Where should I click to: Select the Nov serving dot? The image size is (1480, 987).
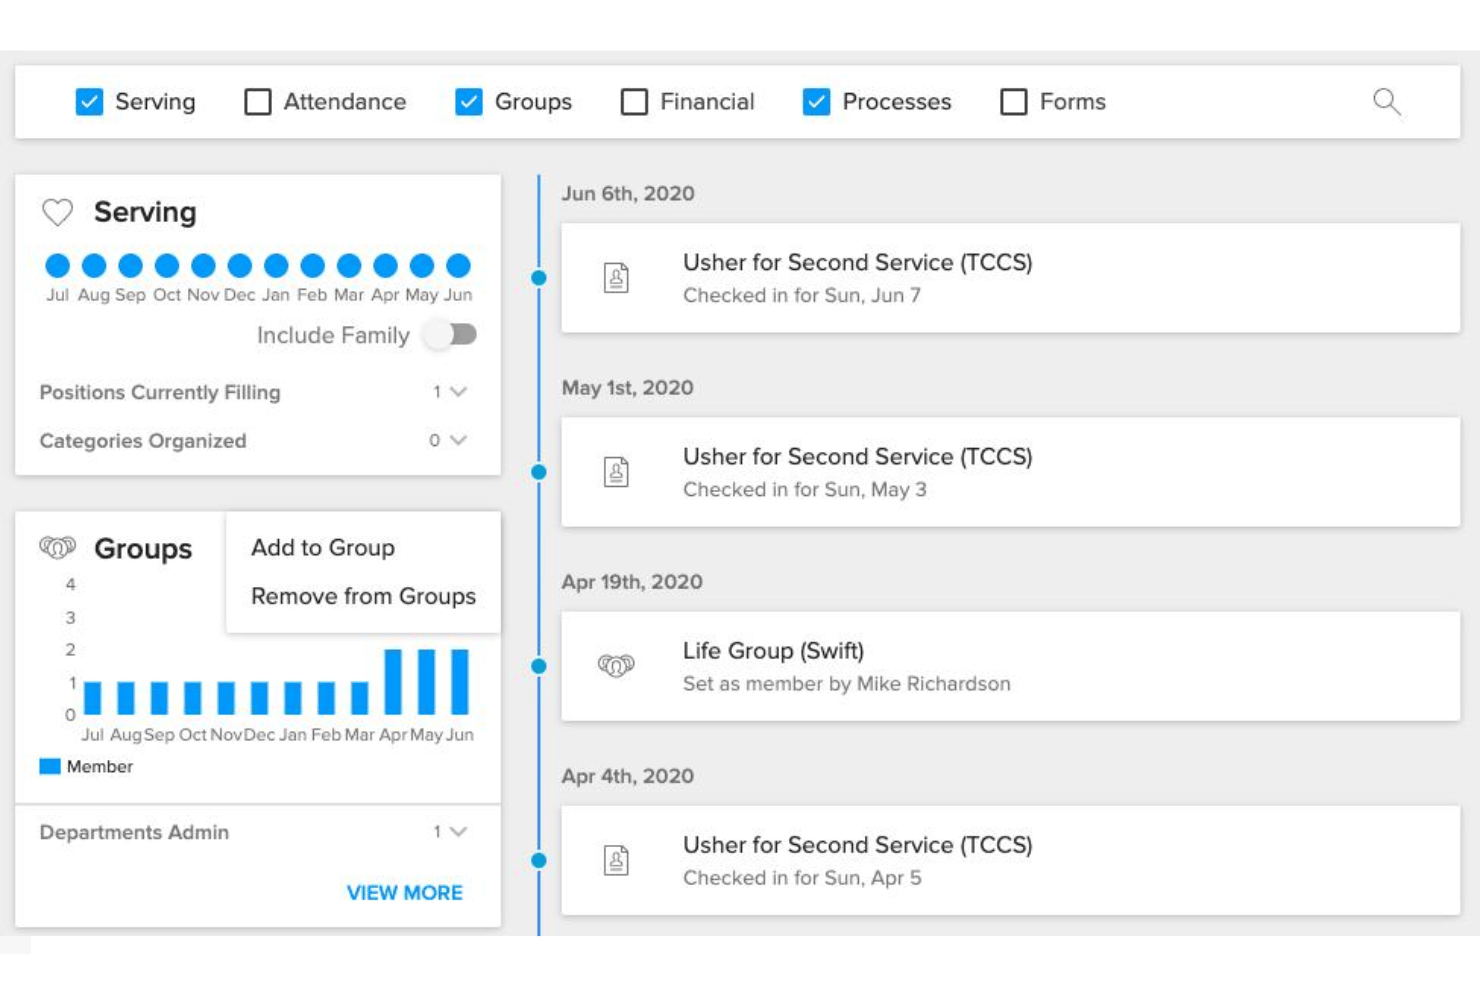(x=203, y=265)
